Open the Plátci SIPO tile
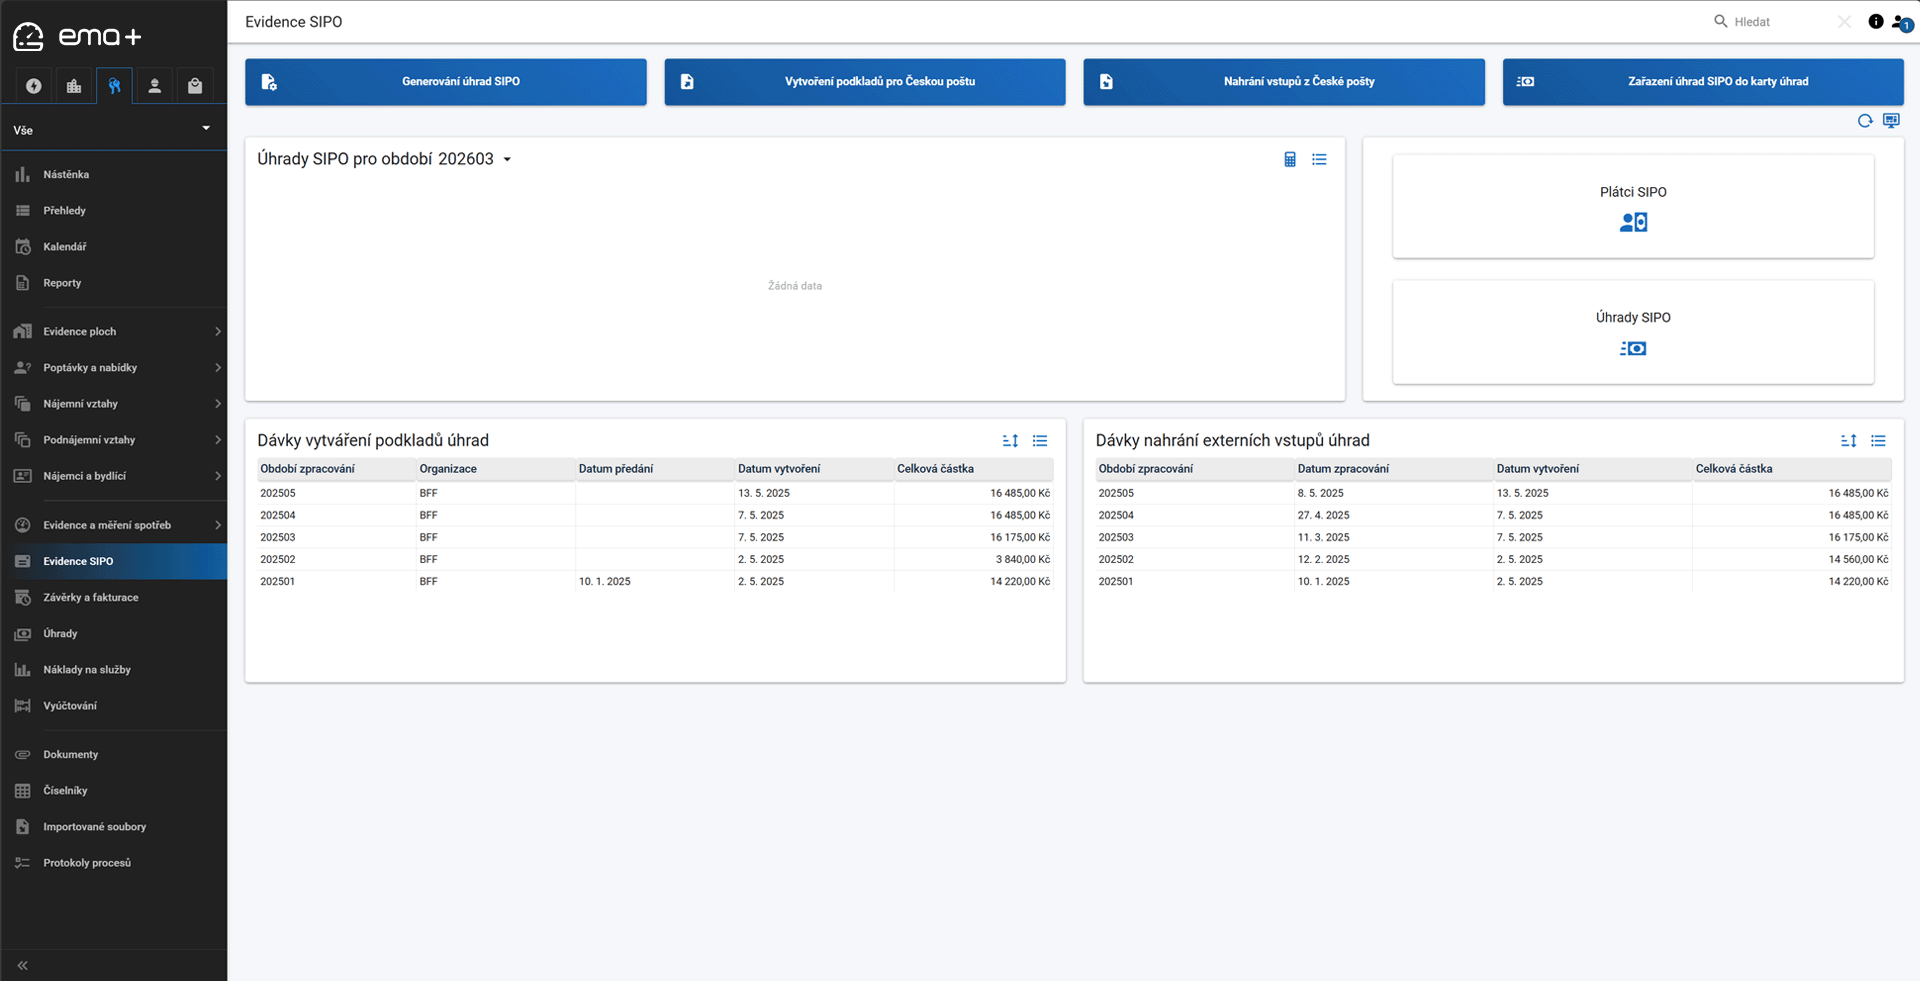Image resolution: width=1920 pixels, height=981 pixels. [1632, 207]
